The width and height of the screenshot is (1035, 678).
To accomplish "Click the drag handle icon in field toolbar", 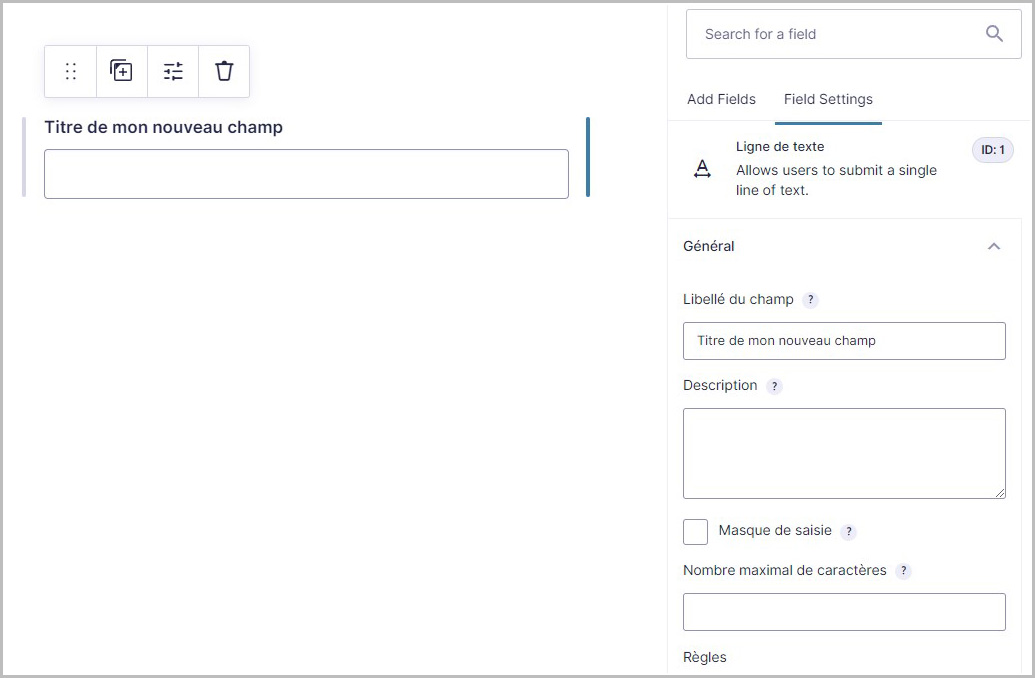I will (71, 71).
